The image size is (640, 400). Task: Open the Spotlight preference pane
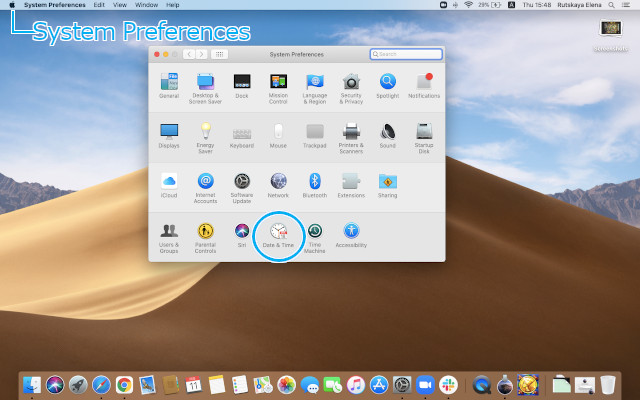[x=387, y=86]
